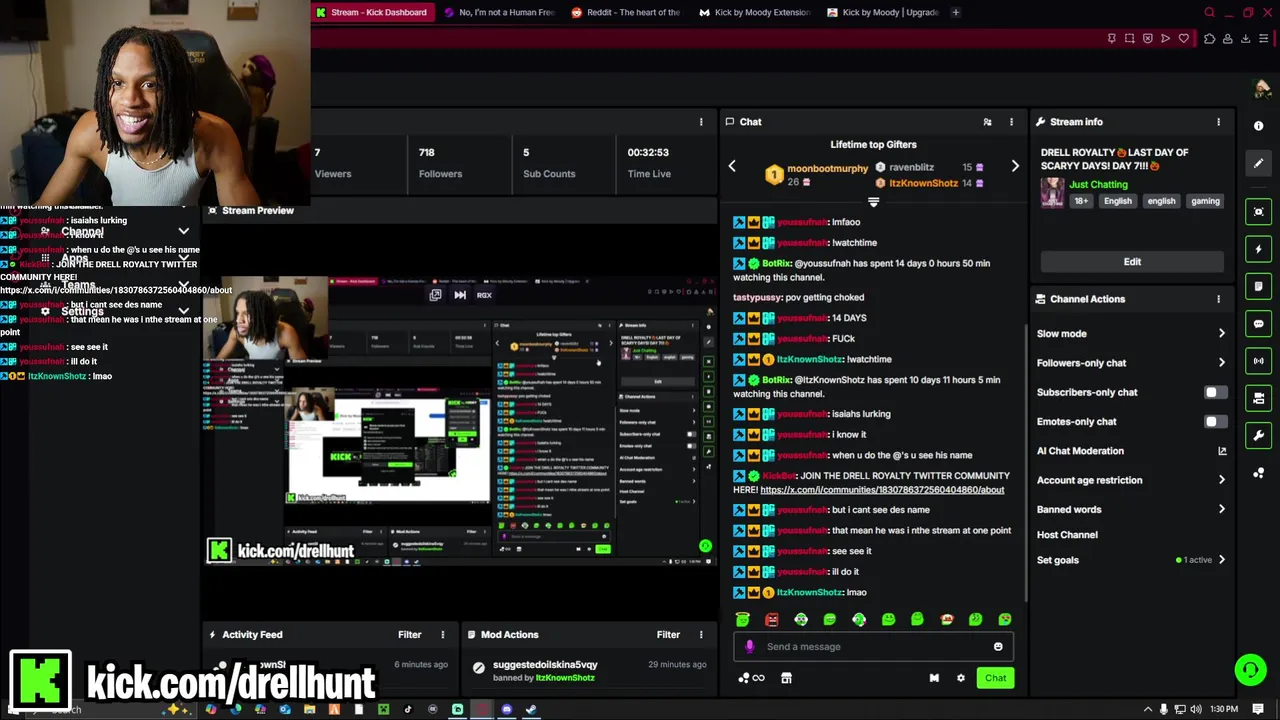Screen dimensions: 1280x720
Task: Click the green Chat send button
Action: coord(995,678)
